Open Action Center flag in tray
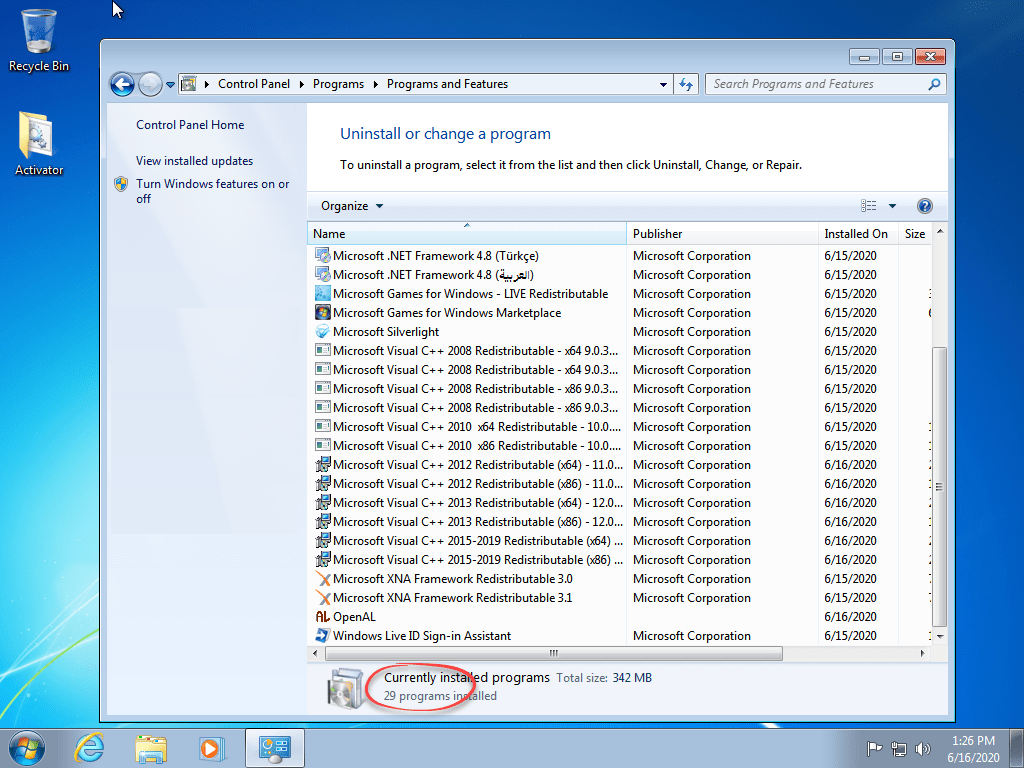The width and height of the screenshot is (1024, 768). [873, 748]
